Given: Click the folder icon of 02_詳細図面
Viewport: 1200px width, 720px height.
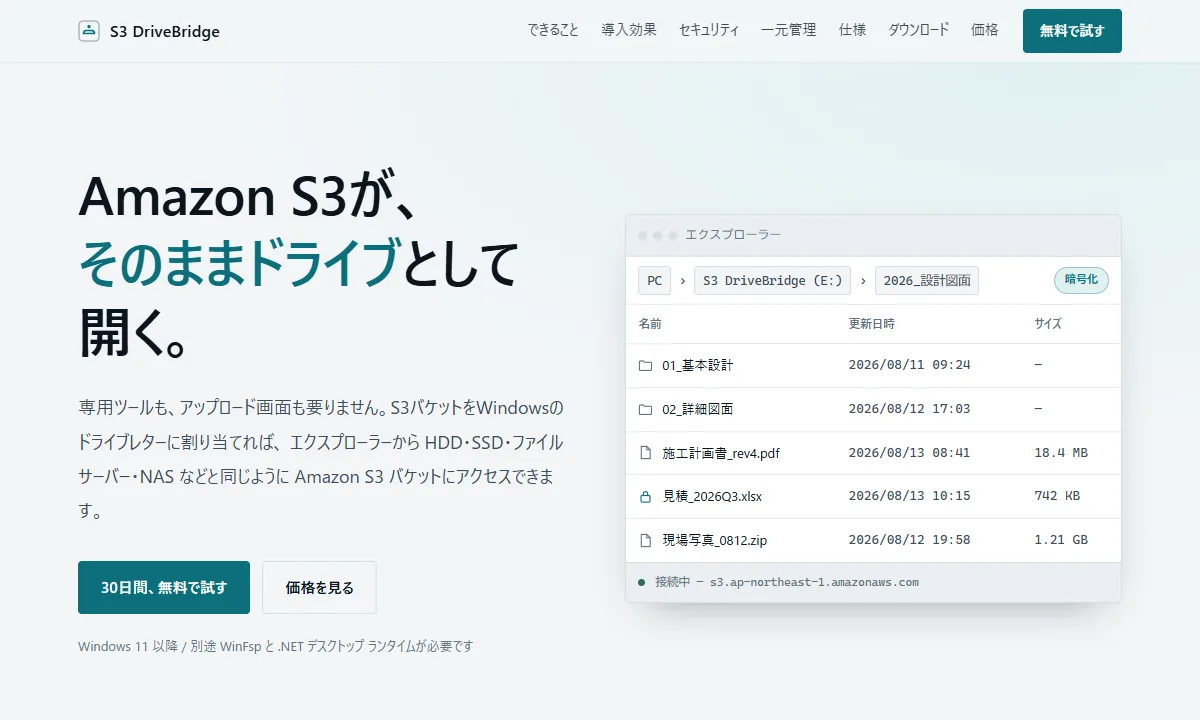Looking at the screenshot, I should [645, 409].
